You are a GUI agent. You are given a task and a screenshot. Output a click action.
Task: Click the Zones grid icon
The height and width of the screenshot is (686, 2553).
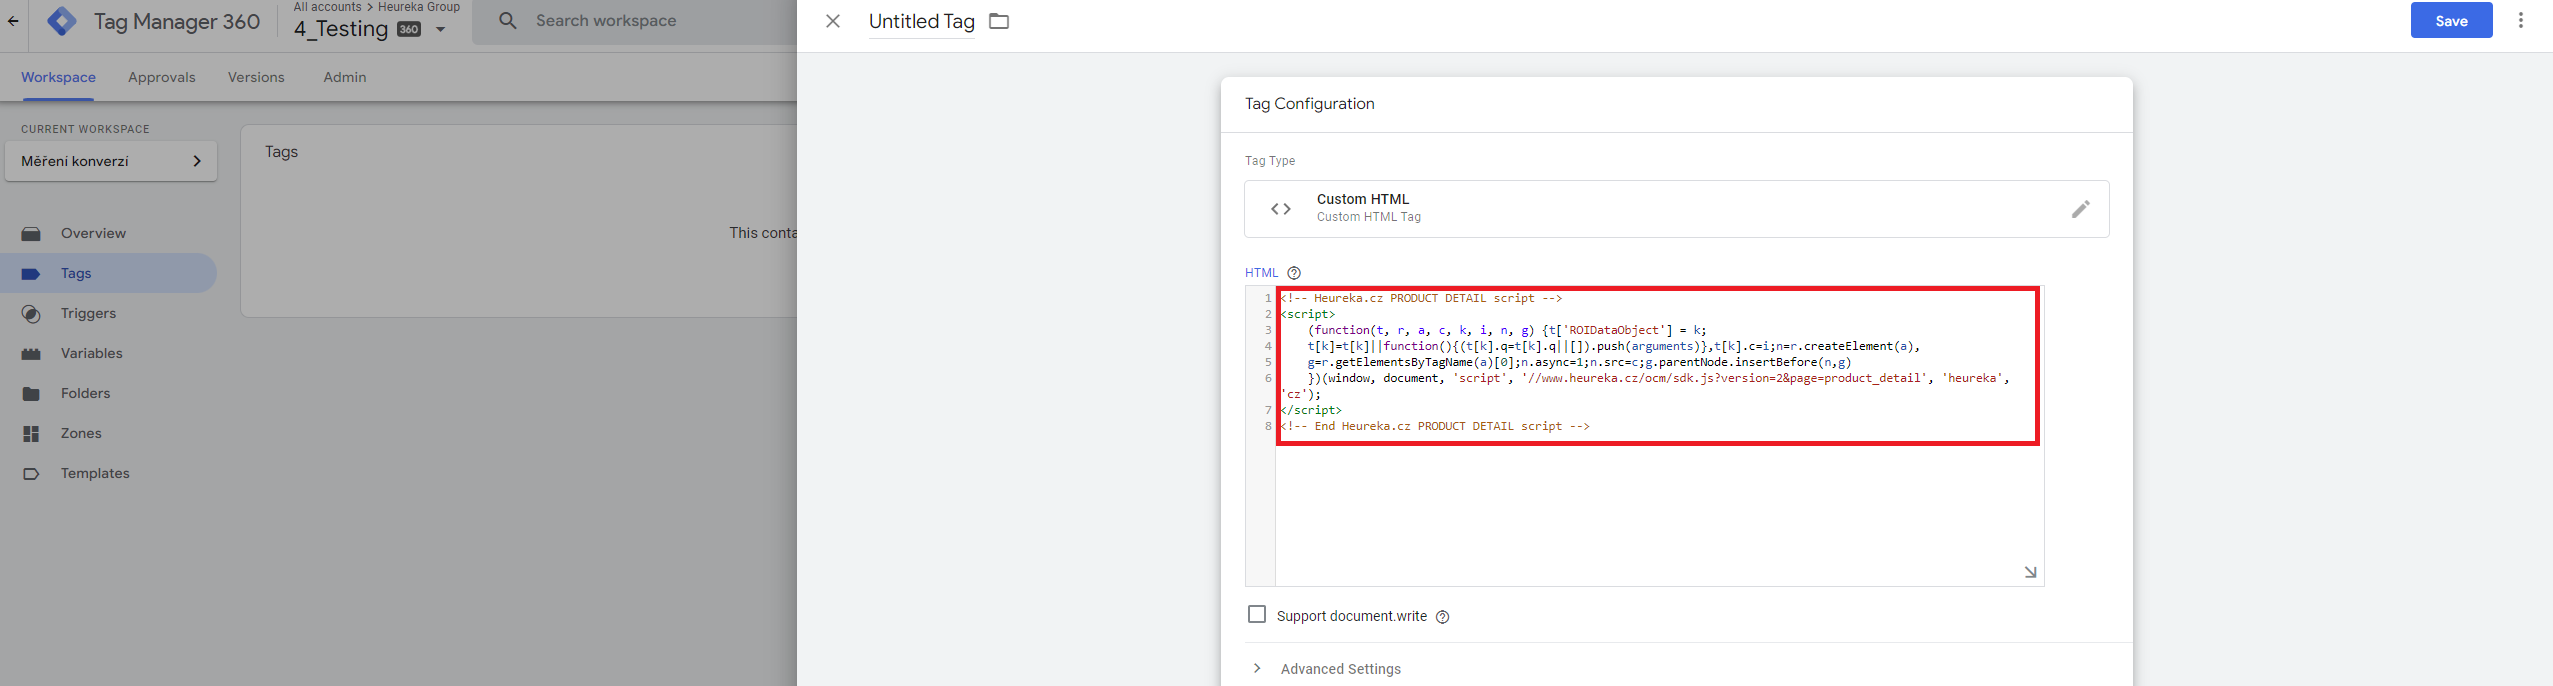[31, 434]
